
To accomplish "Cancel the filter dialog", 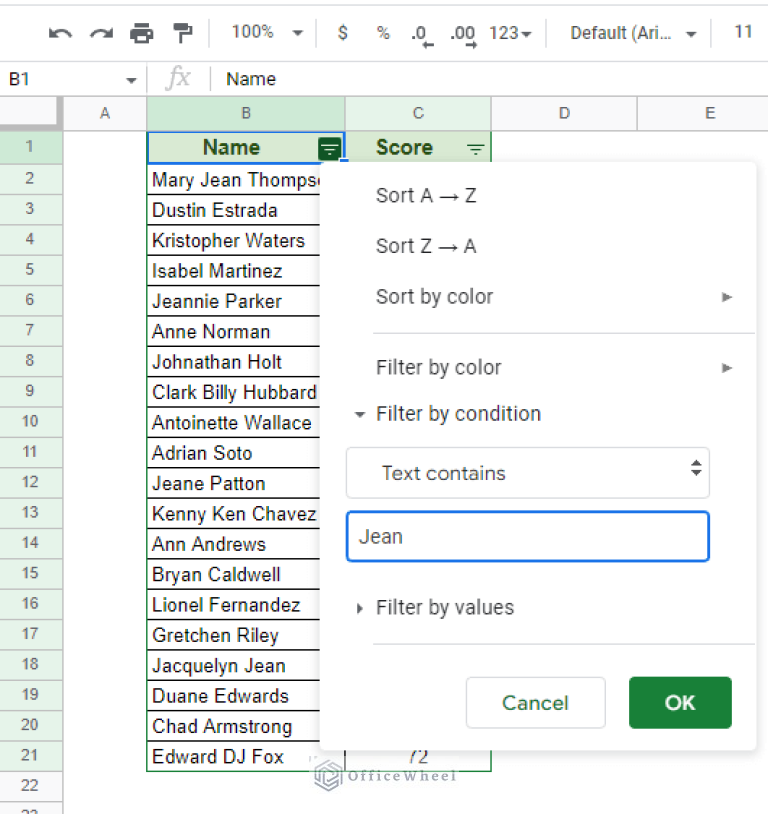I will tap(535, 702).
